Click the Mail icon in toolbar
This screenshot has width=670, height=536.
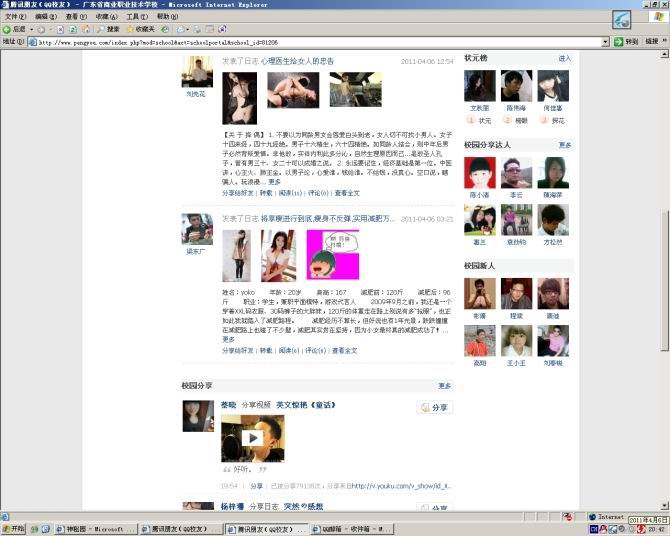[180, 29]
